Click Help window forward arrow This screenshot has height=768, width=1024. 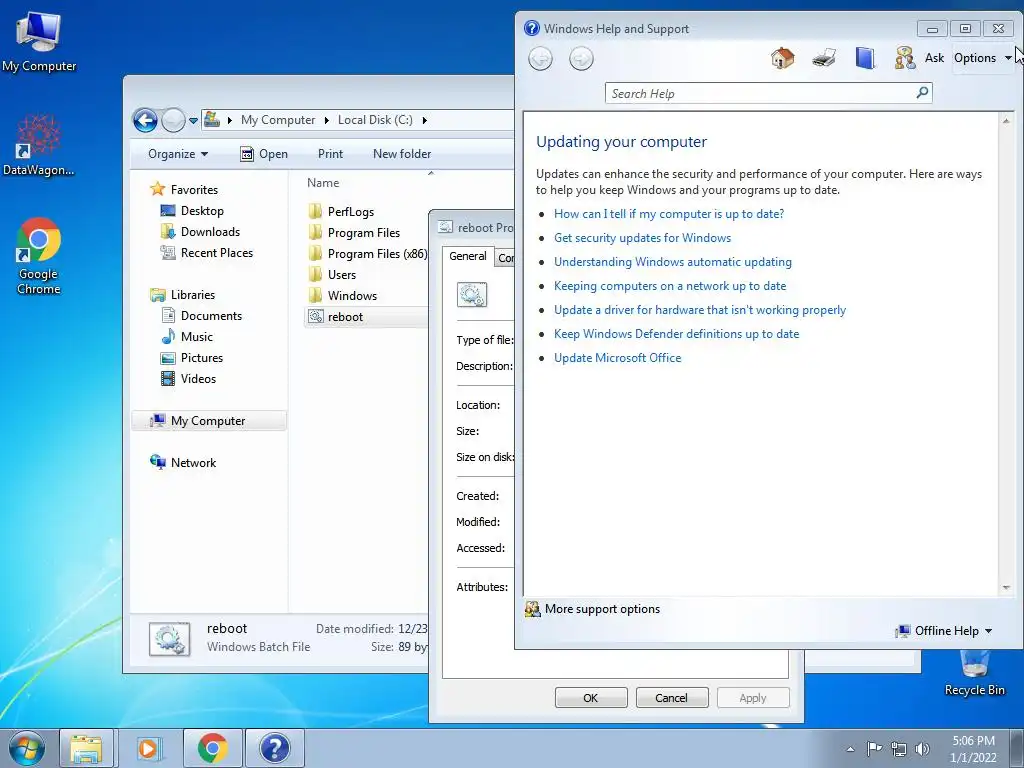[x=581, y=59]
